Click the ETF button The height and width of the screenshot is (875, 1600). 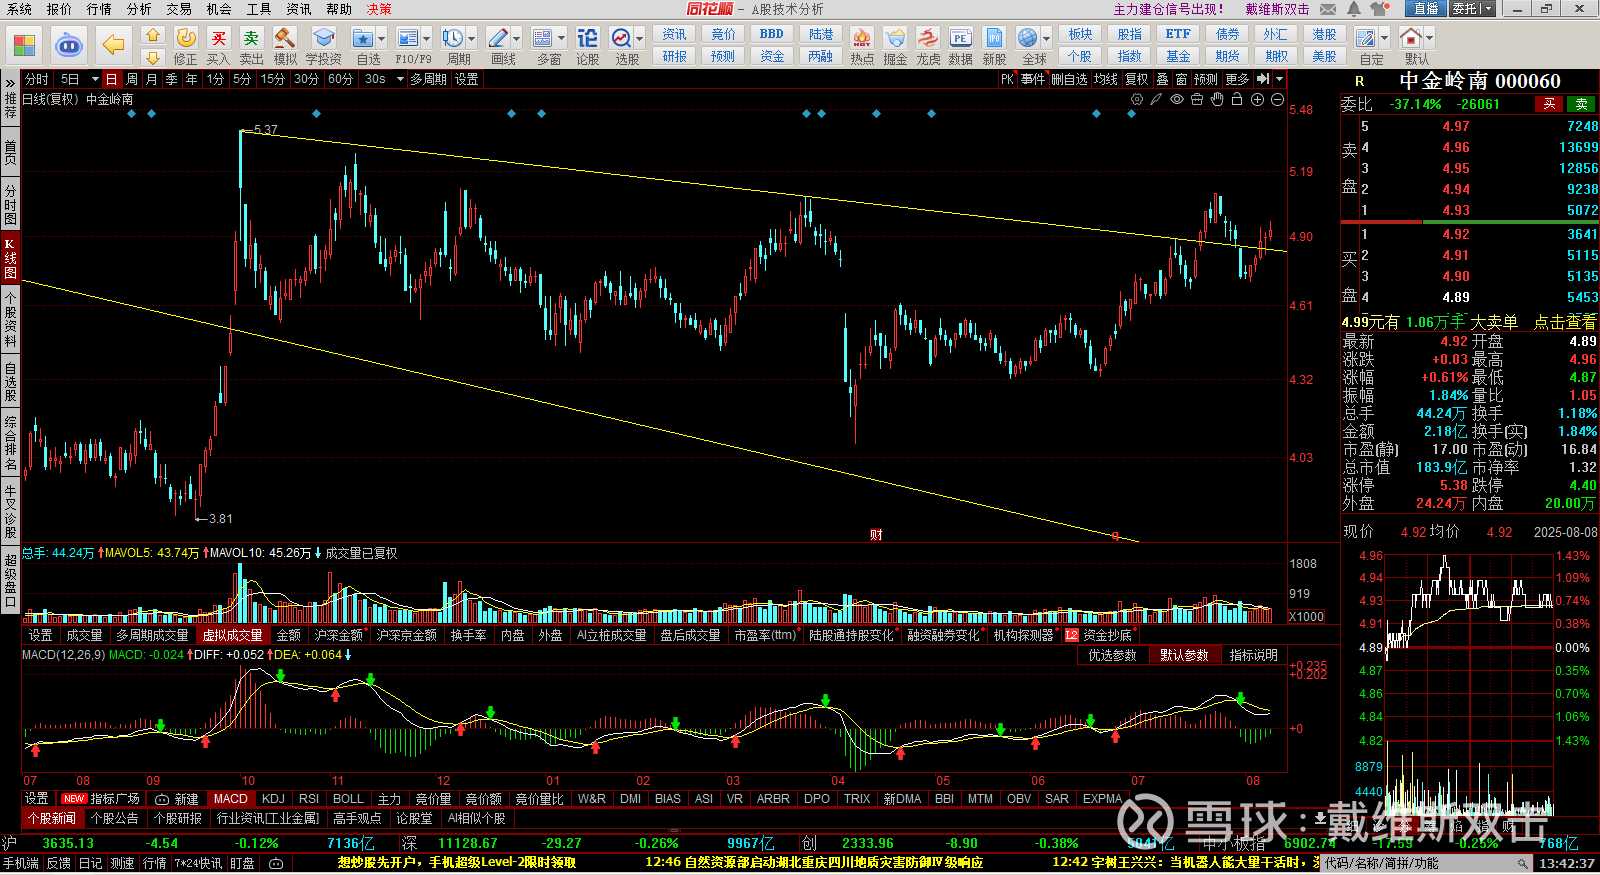[1178, 34]
